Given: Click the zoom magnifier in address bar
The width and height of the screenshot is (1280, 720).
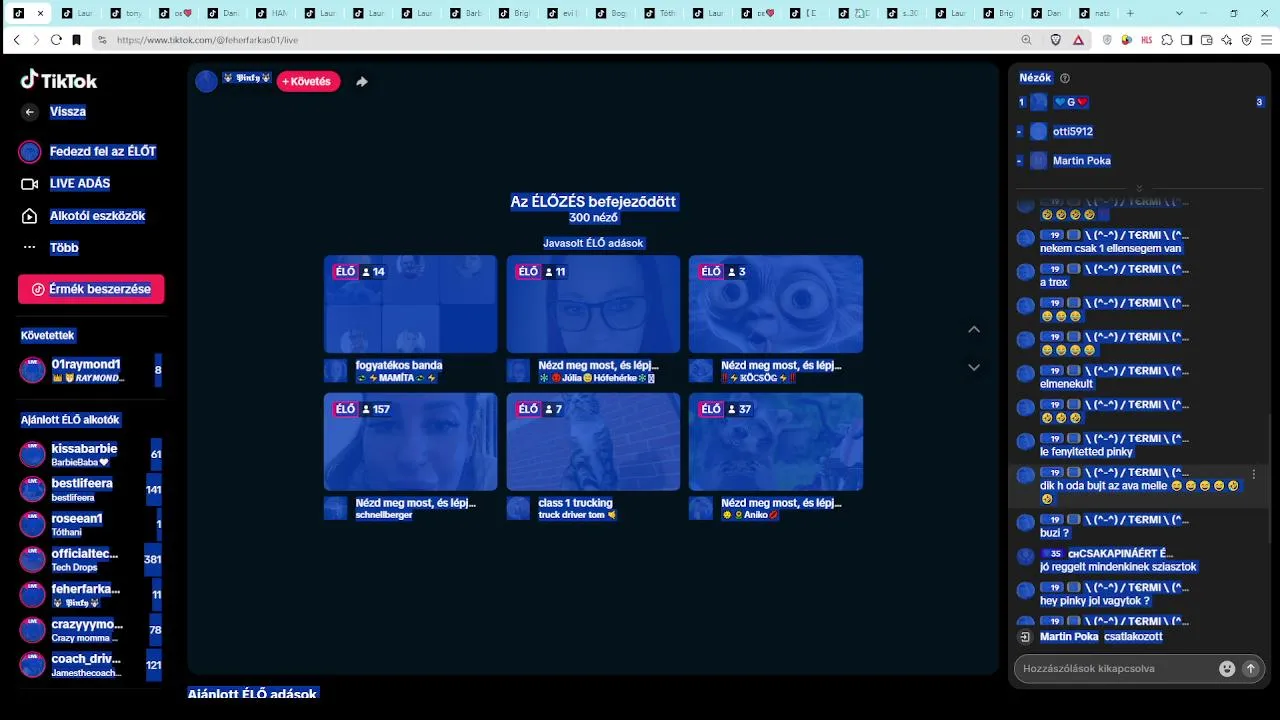Looking at the screenshot, I should pyautogui.click(x=1026, y=40).
